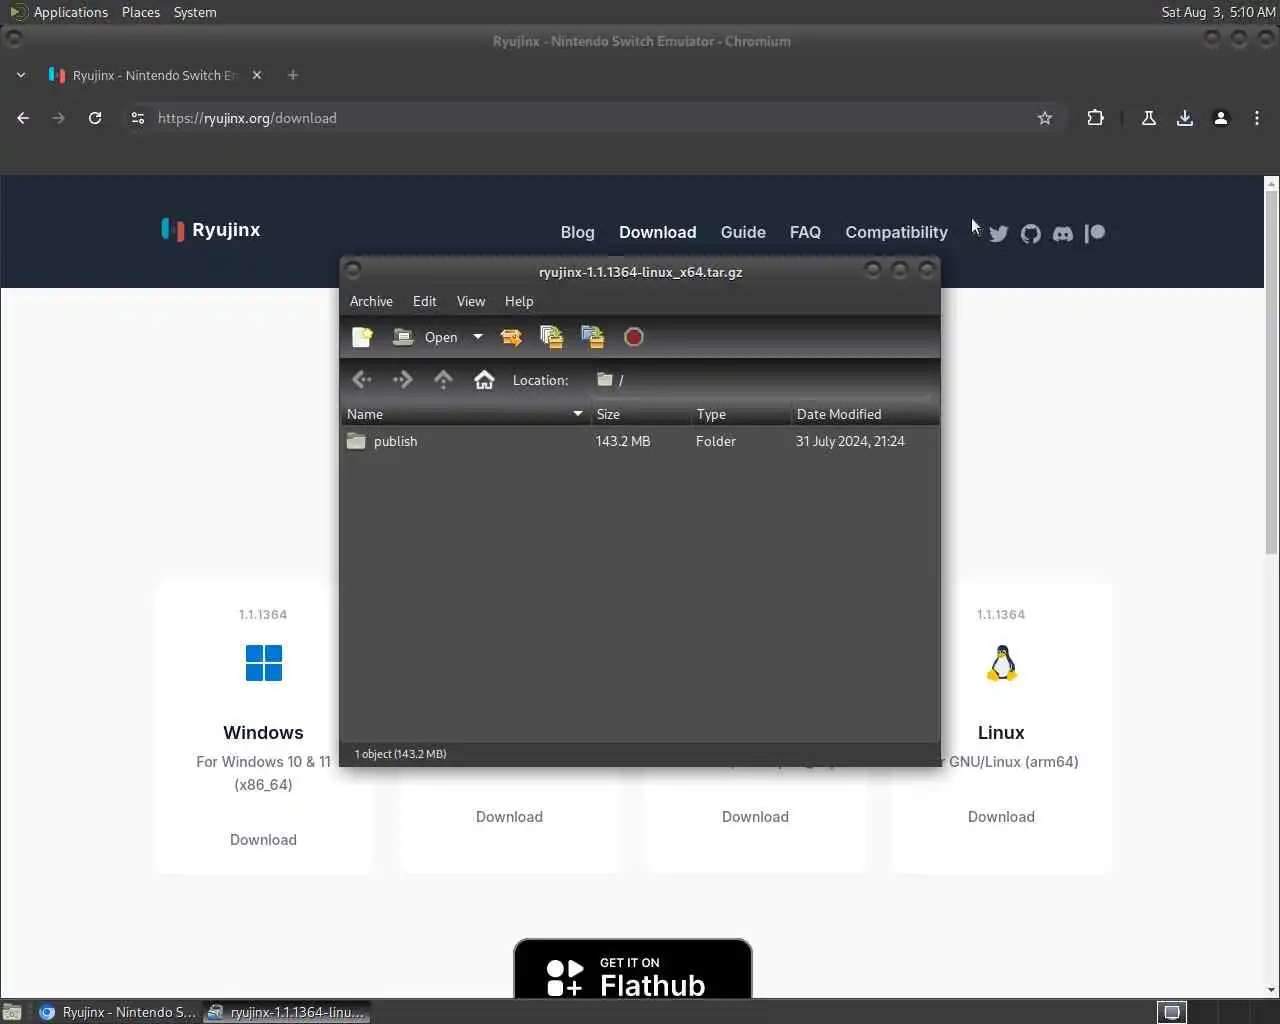Click the 31 July 2024, 21:24 date cell
This screenshot has width=1280, height=1024.
click(x=850, y=441)
